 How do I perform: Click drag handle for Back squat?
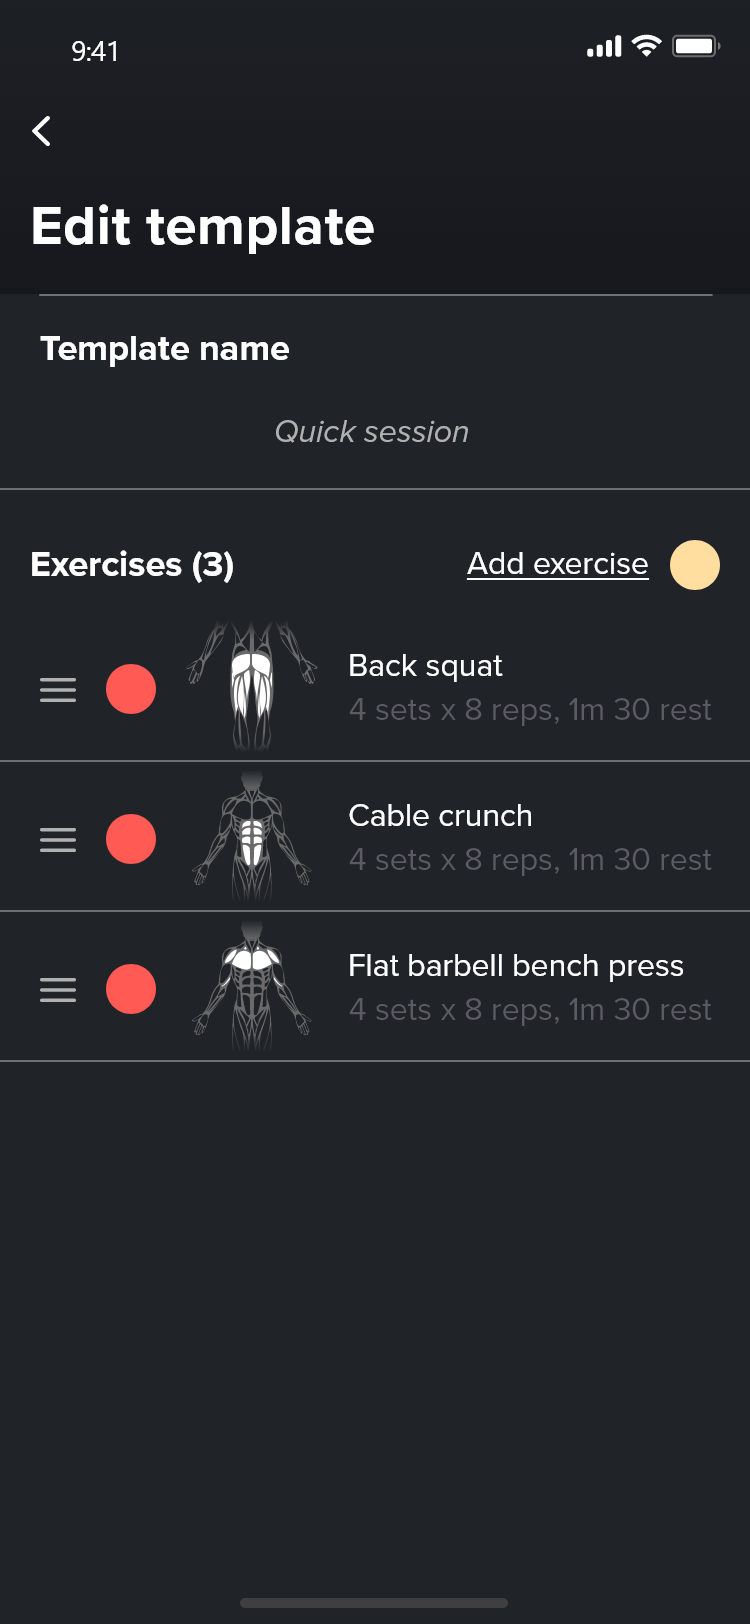[58, 689]
